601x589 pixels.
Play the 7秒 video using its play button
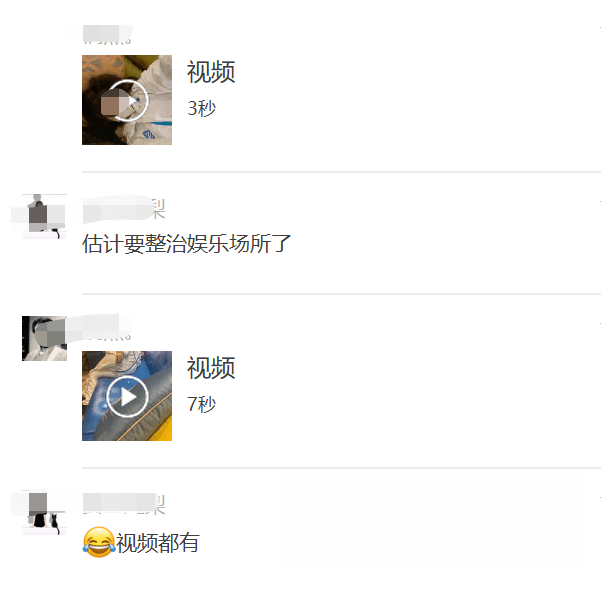(127, 397)
